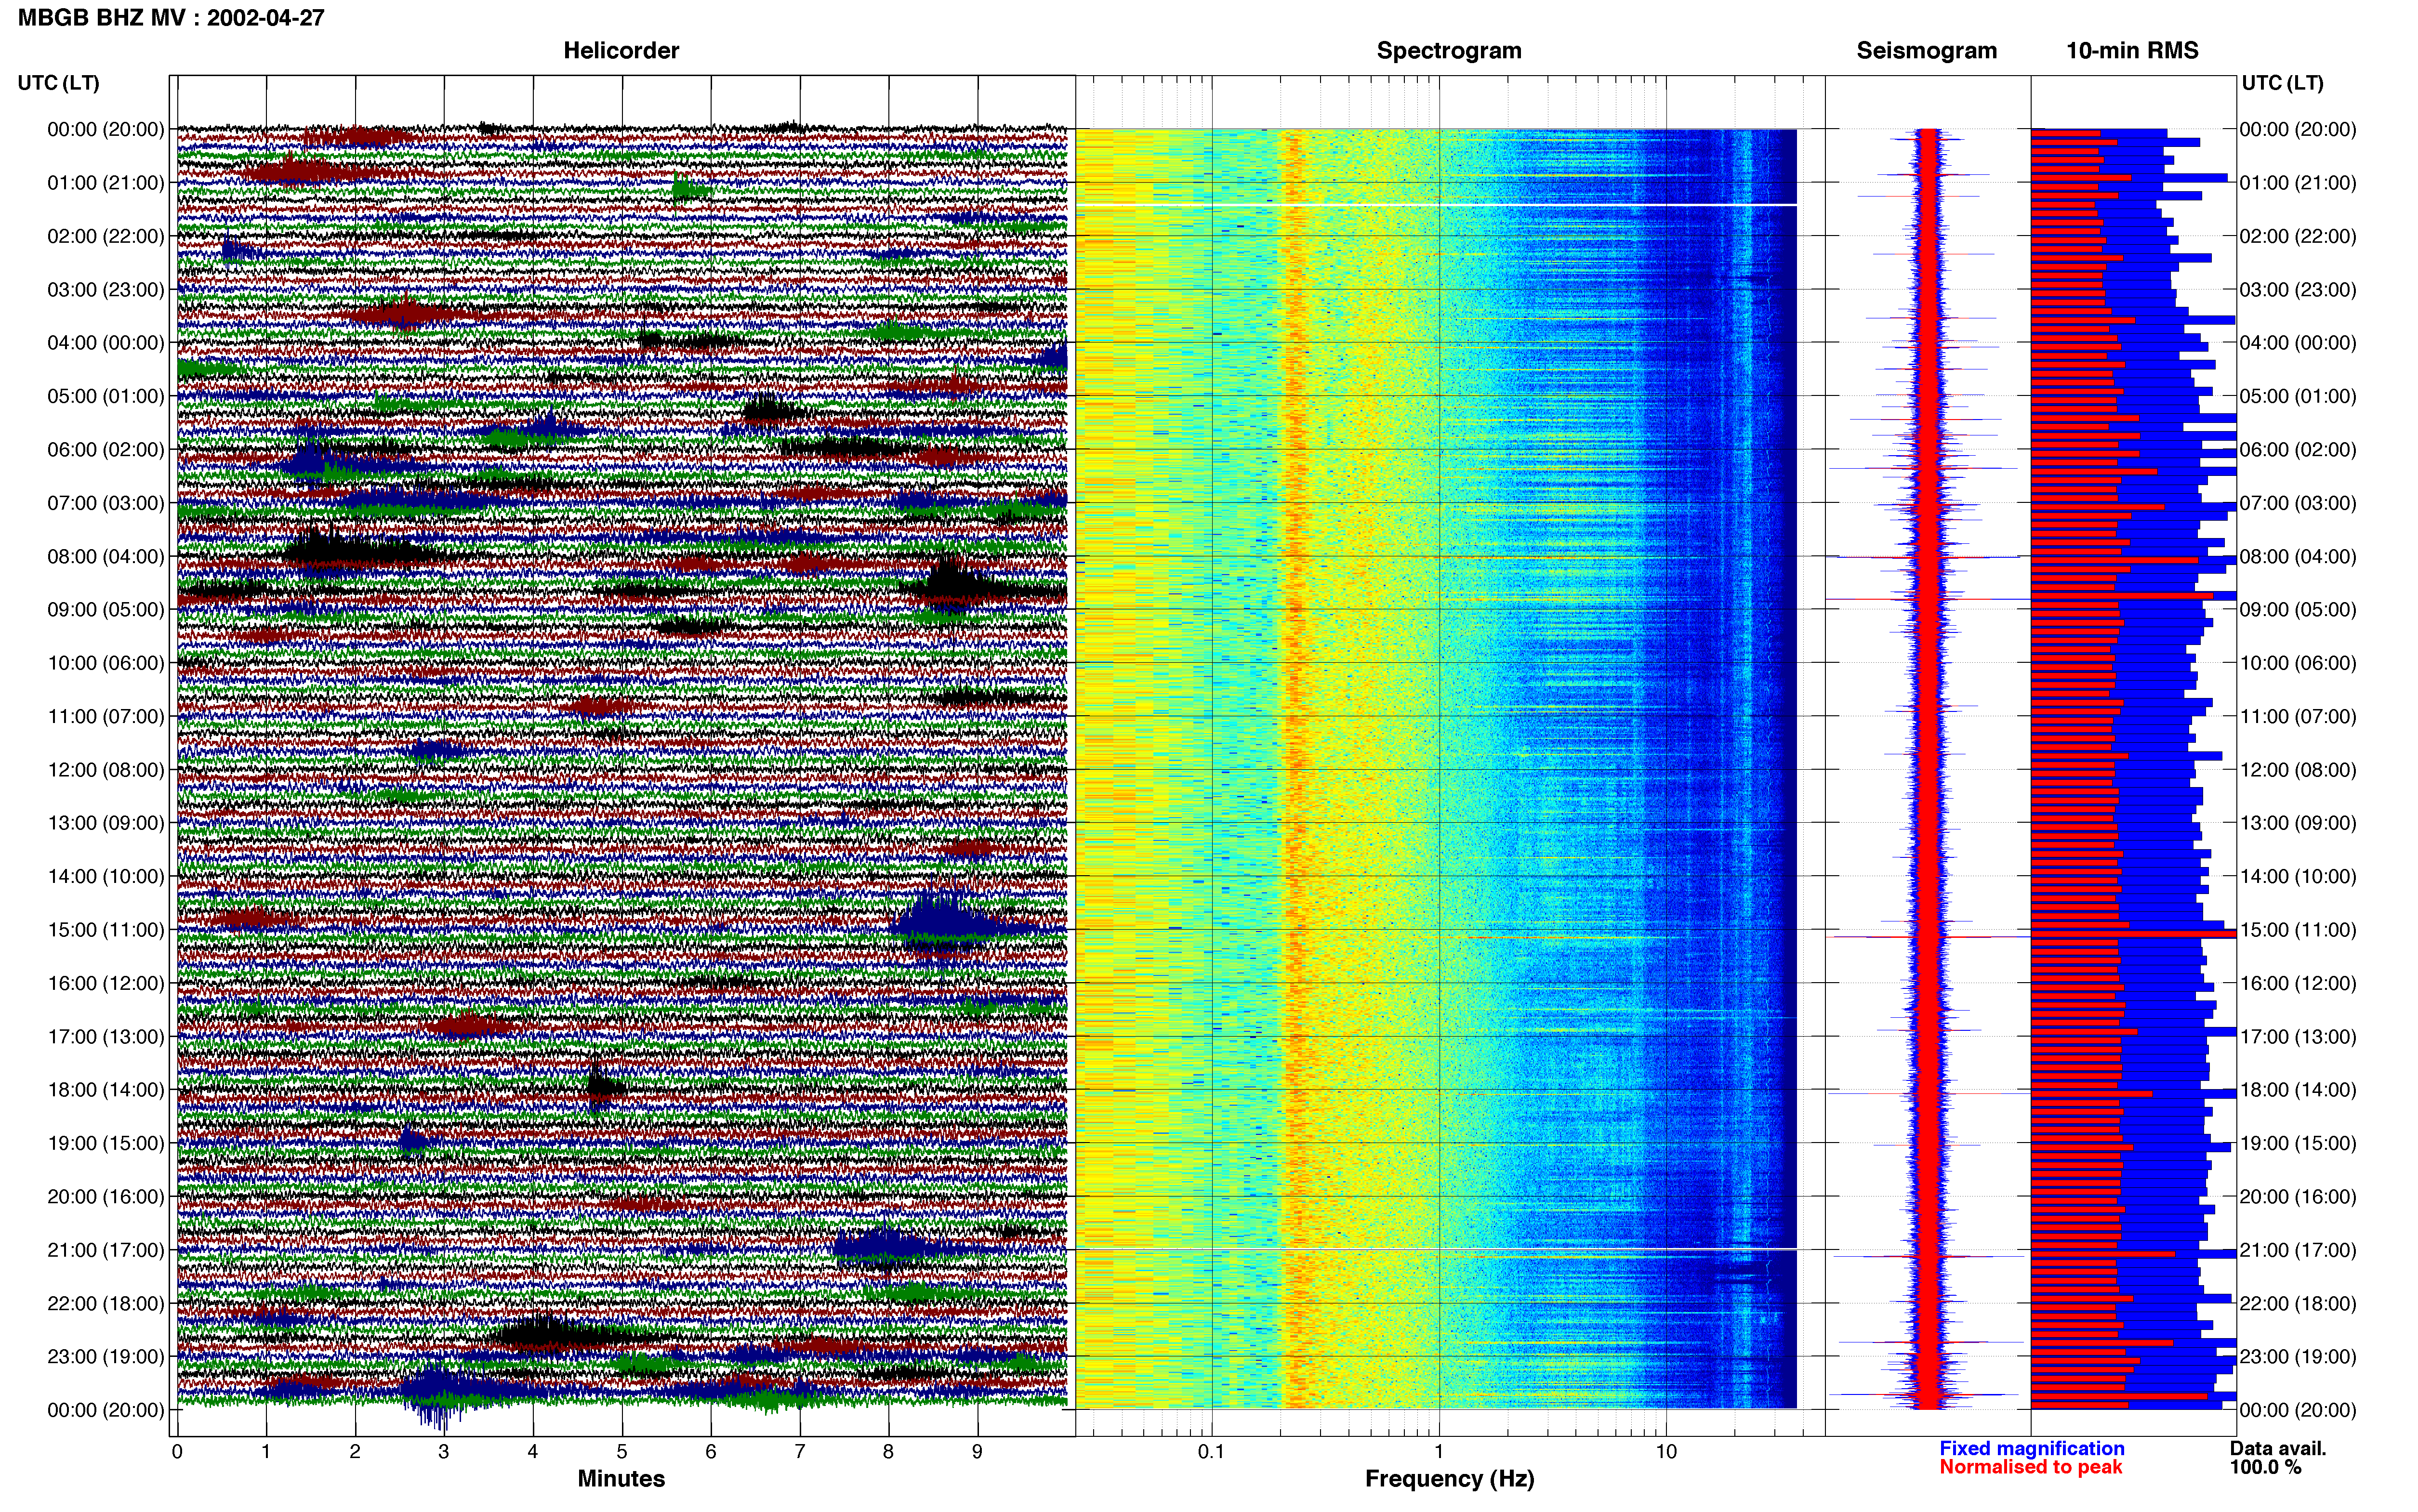2418x1512 pixels.
Task: Click Helicorder time label '07:00 (03:00)'
Action: 106,503
